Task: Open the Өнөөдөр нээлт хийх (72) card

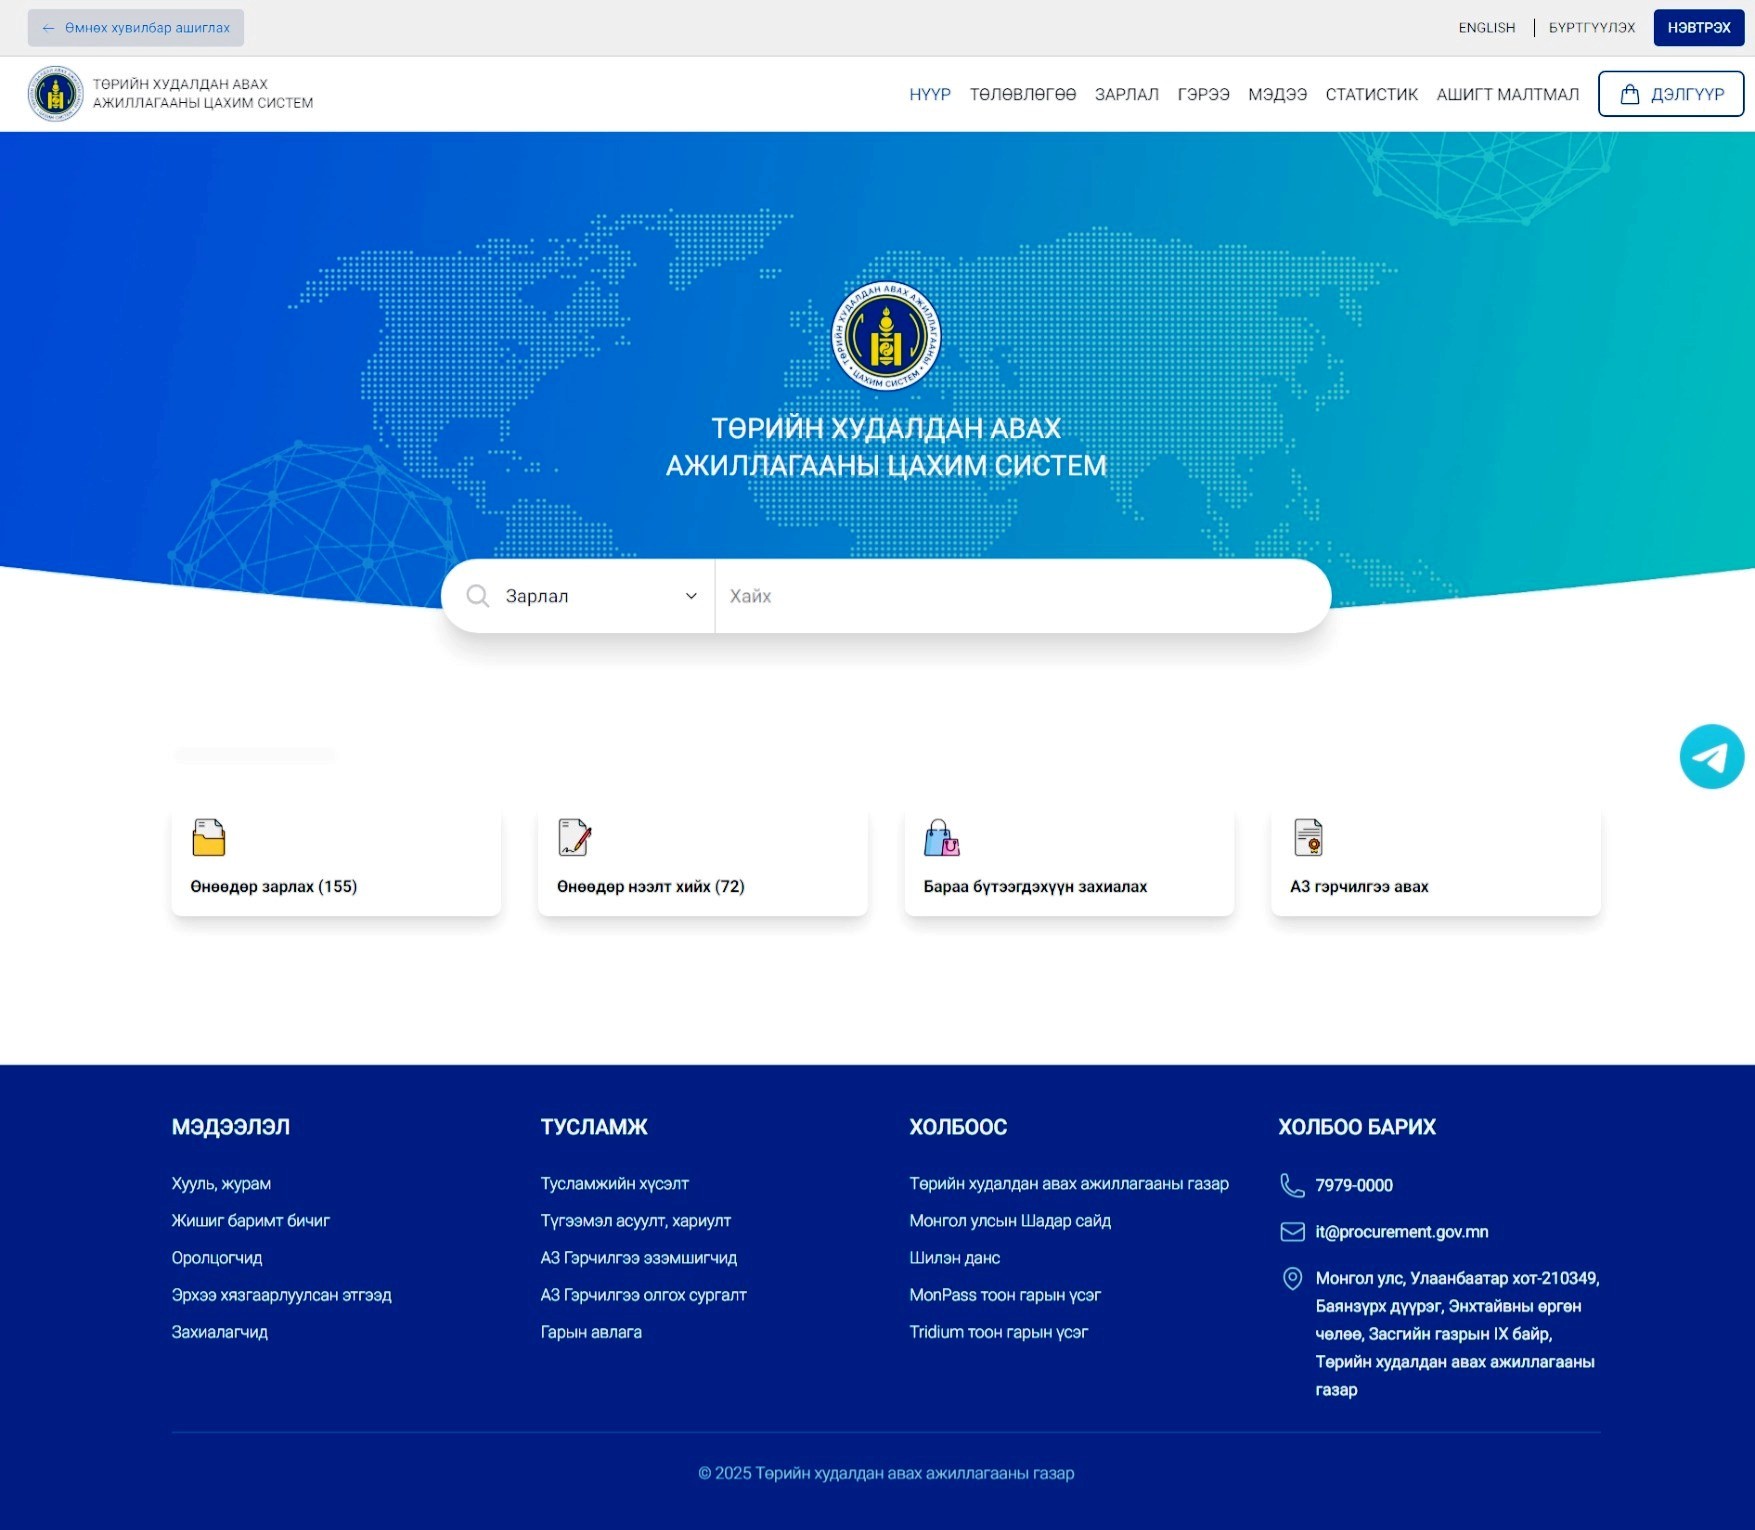Action: (x=703, y=862)
